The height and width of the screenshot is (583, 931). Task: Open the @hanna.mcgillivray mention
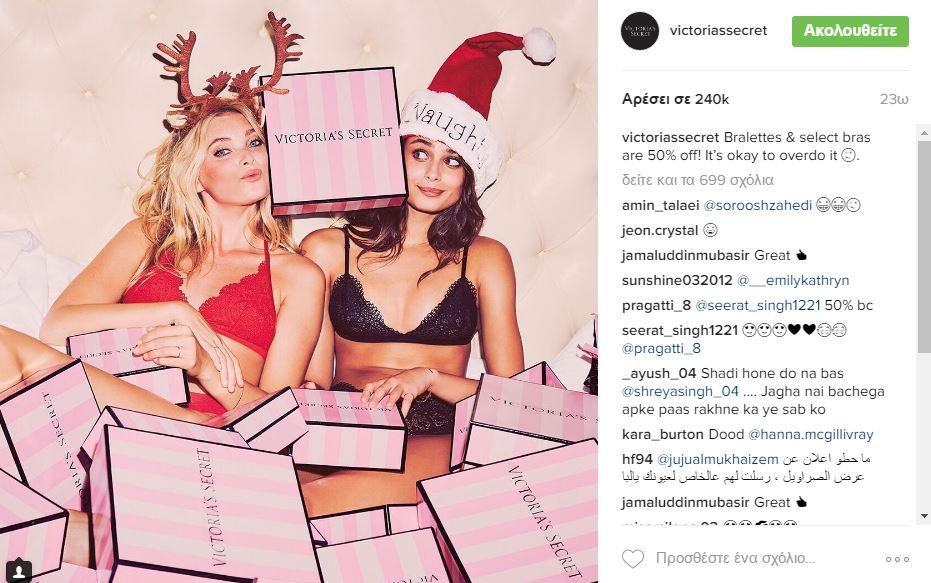[x=810, y=434]
